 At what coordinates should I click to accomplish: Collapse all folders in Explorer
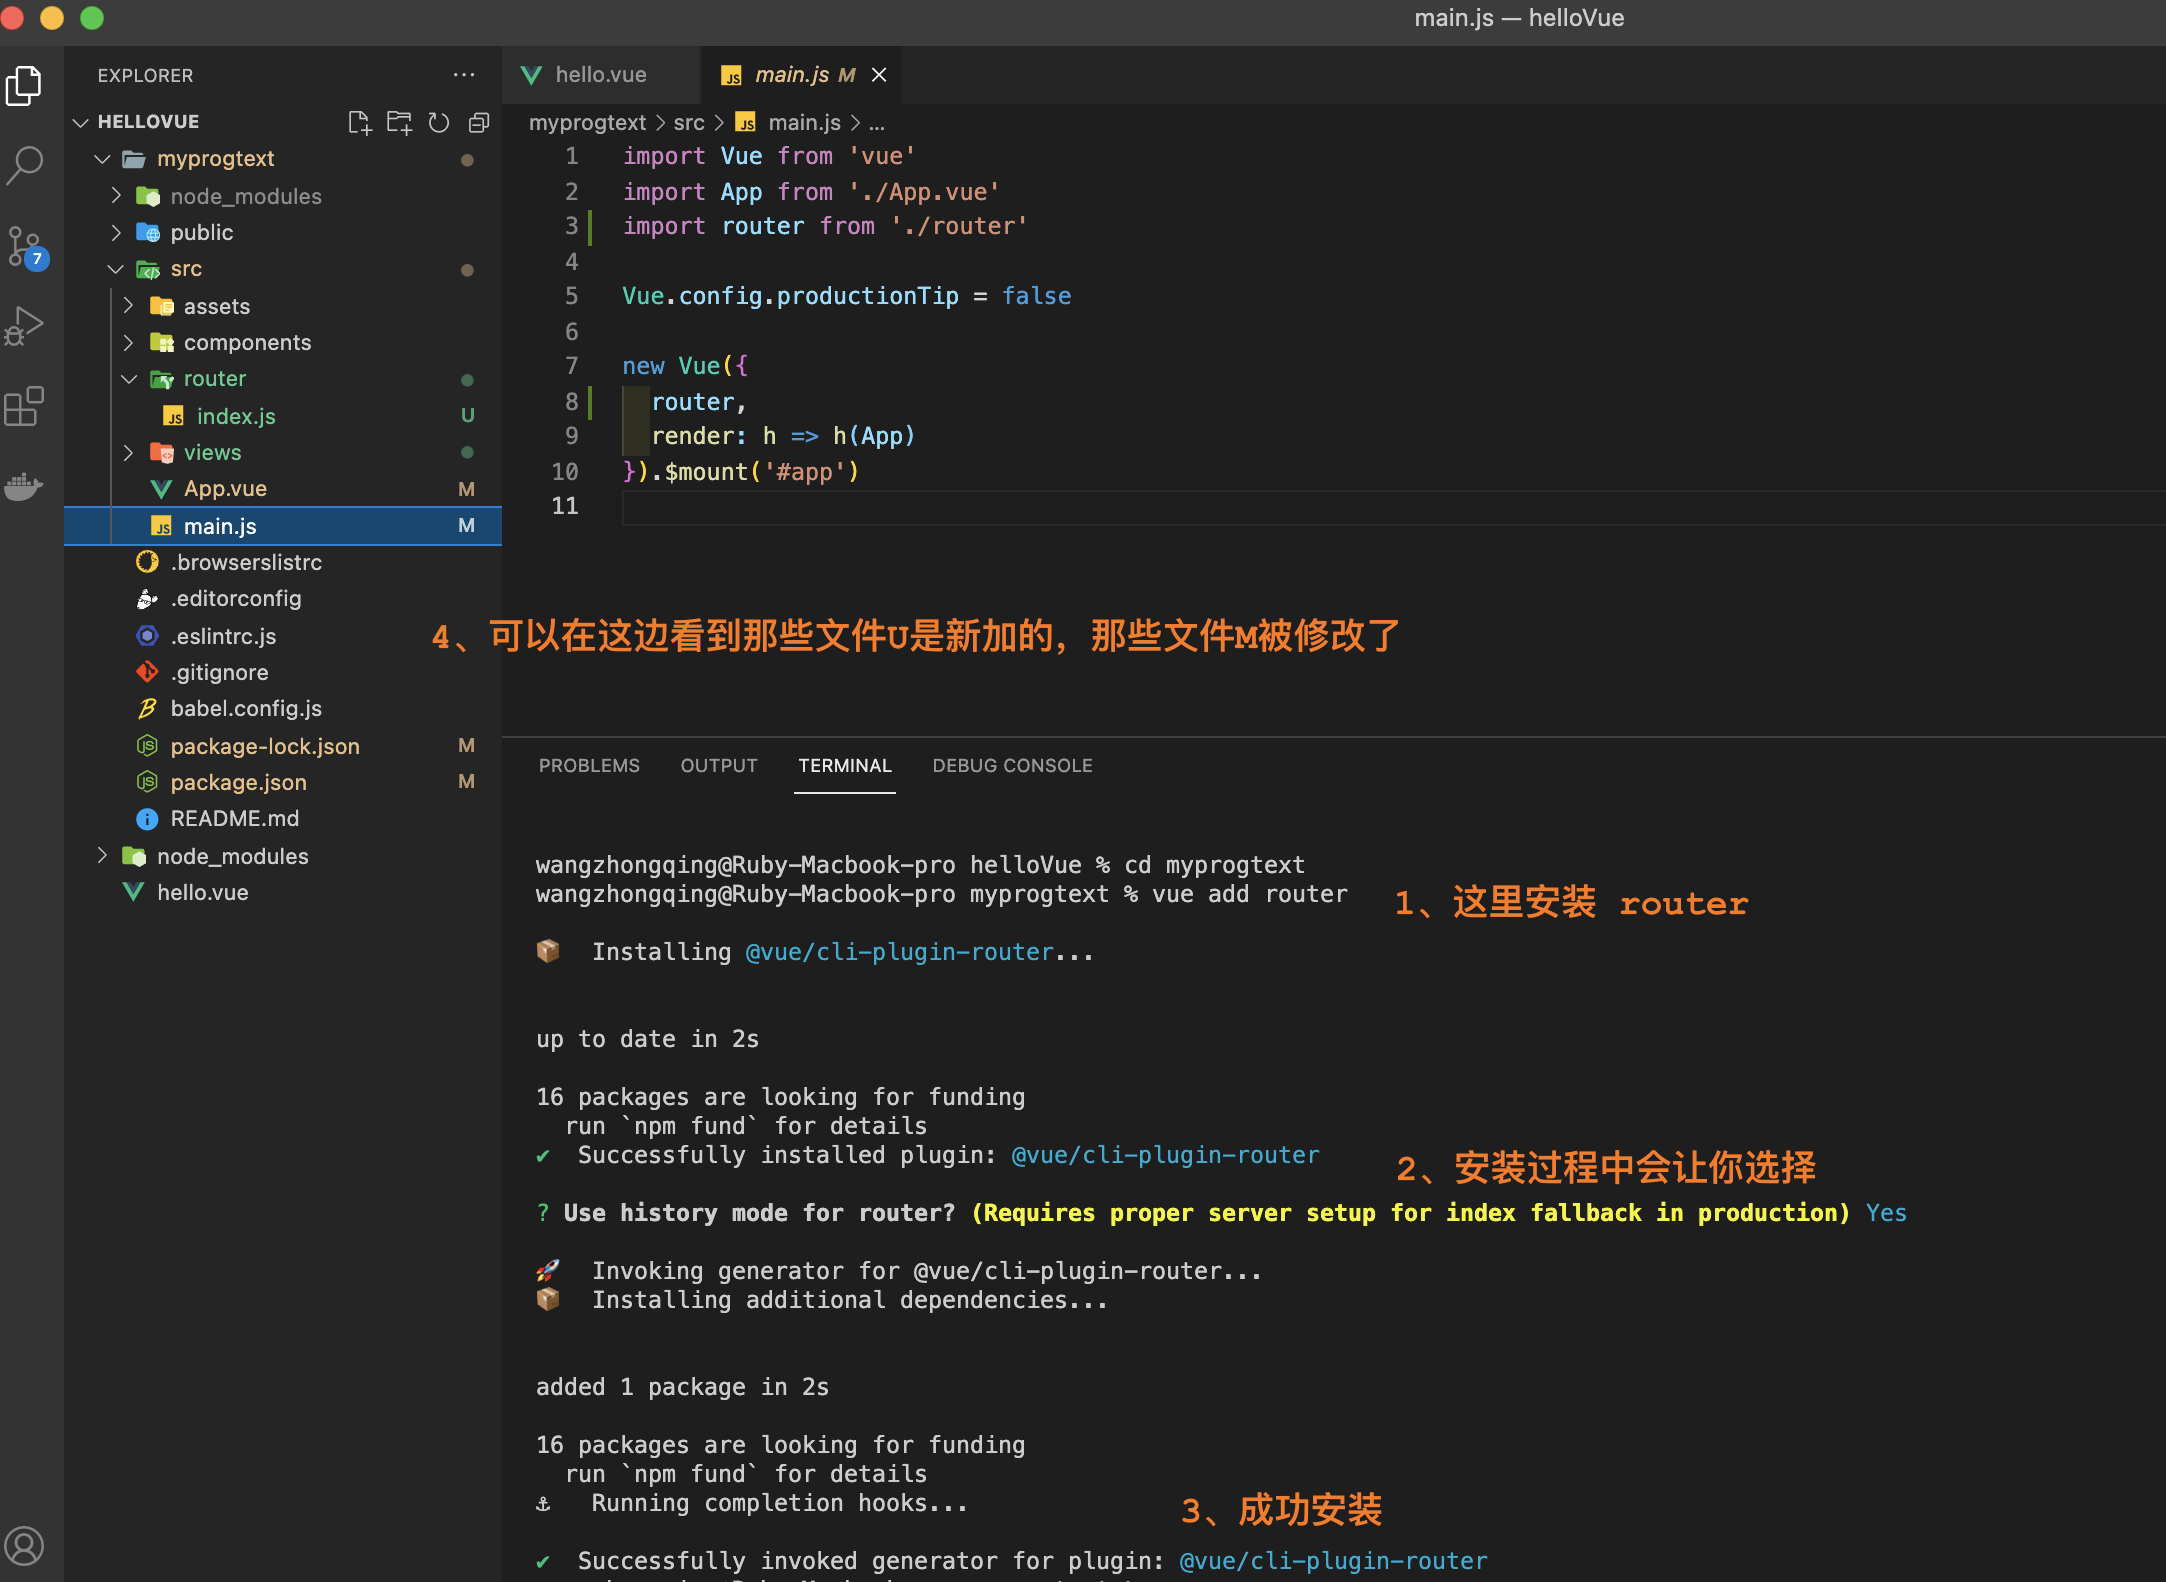pos(479,123)
